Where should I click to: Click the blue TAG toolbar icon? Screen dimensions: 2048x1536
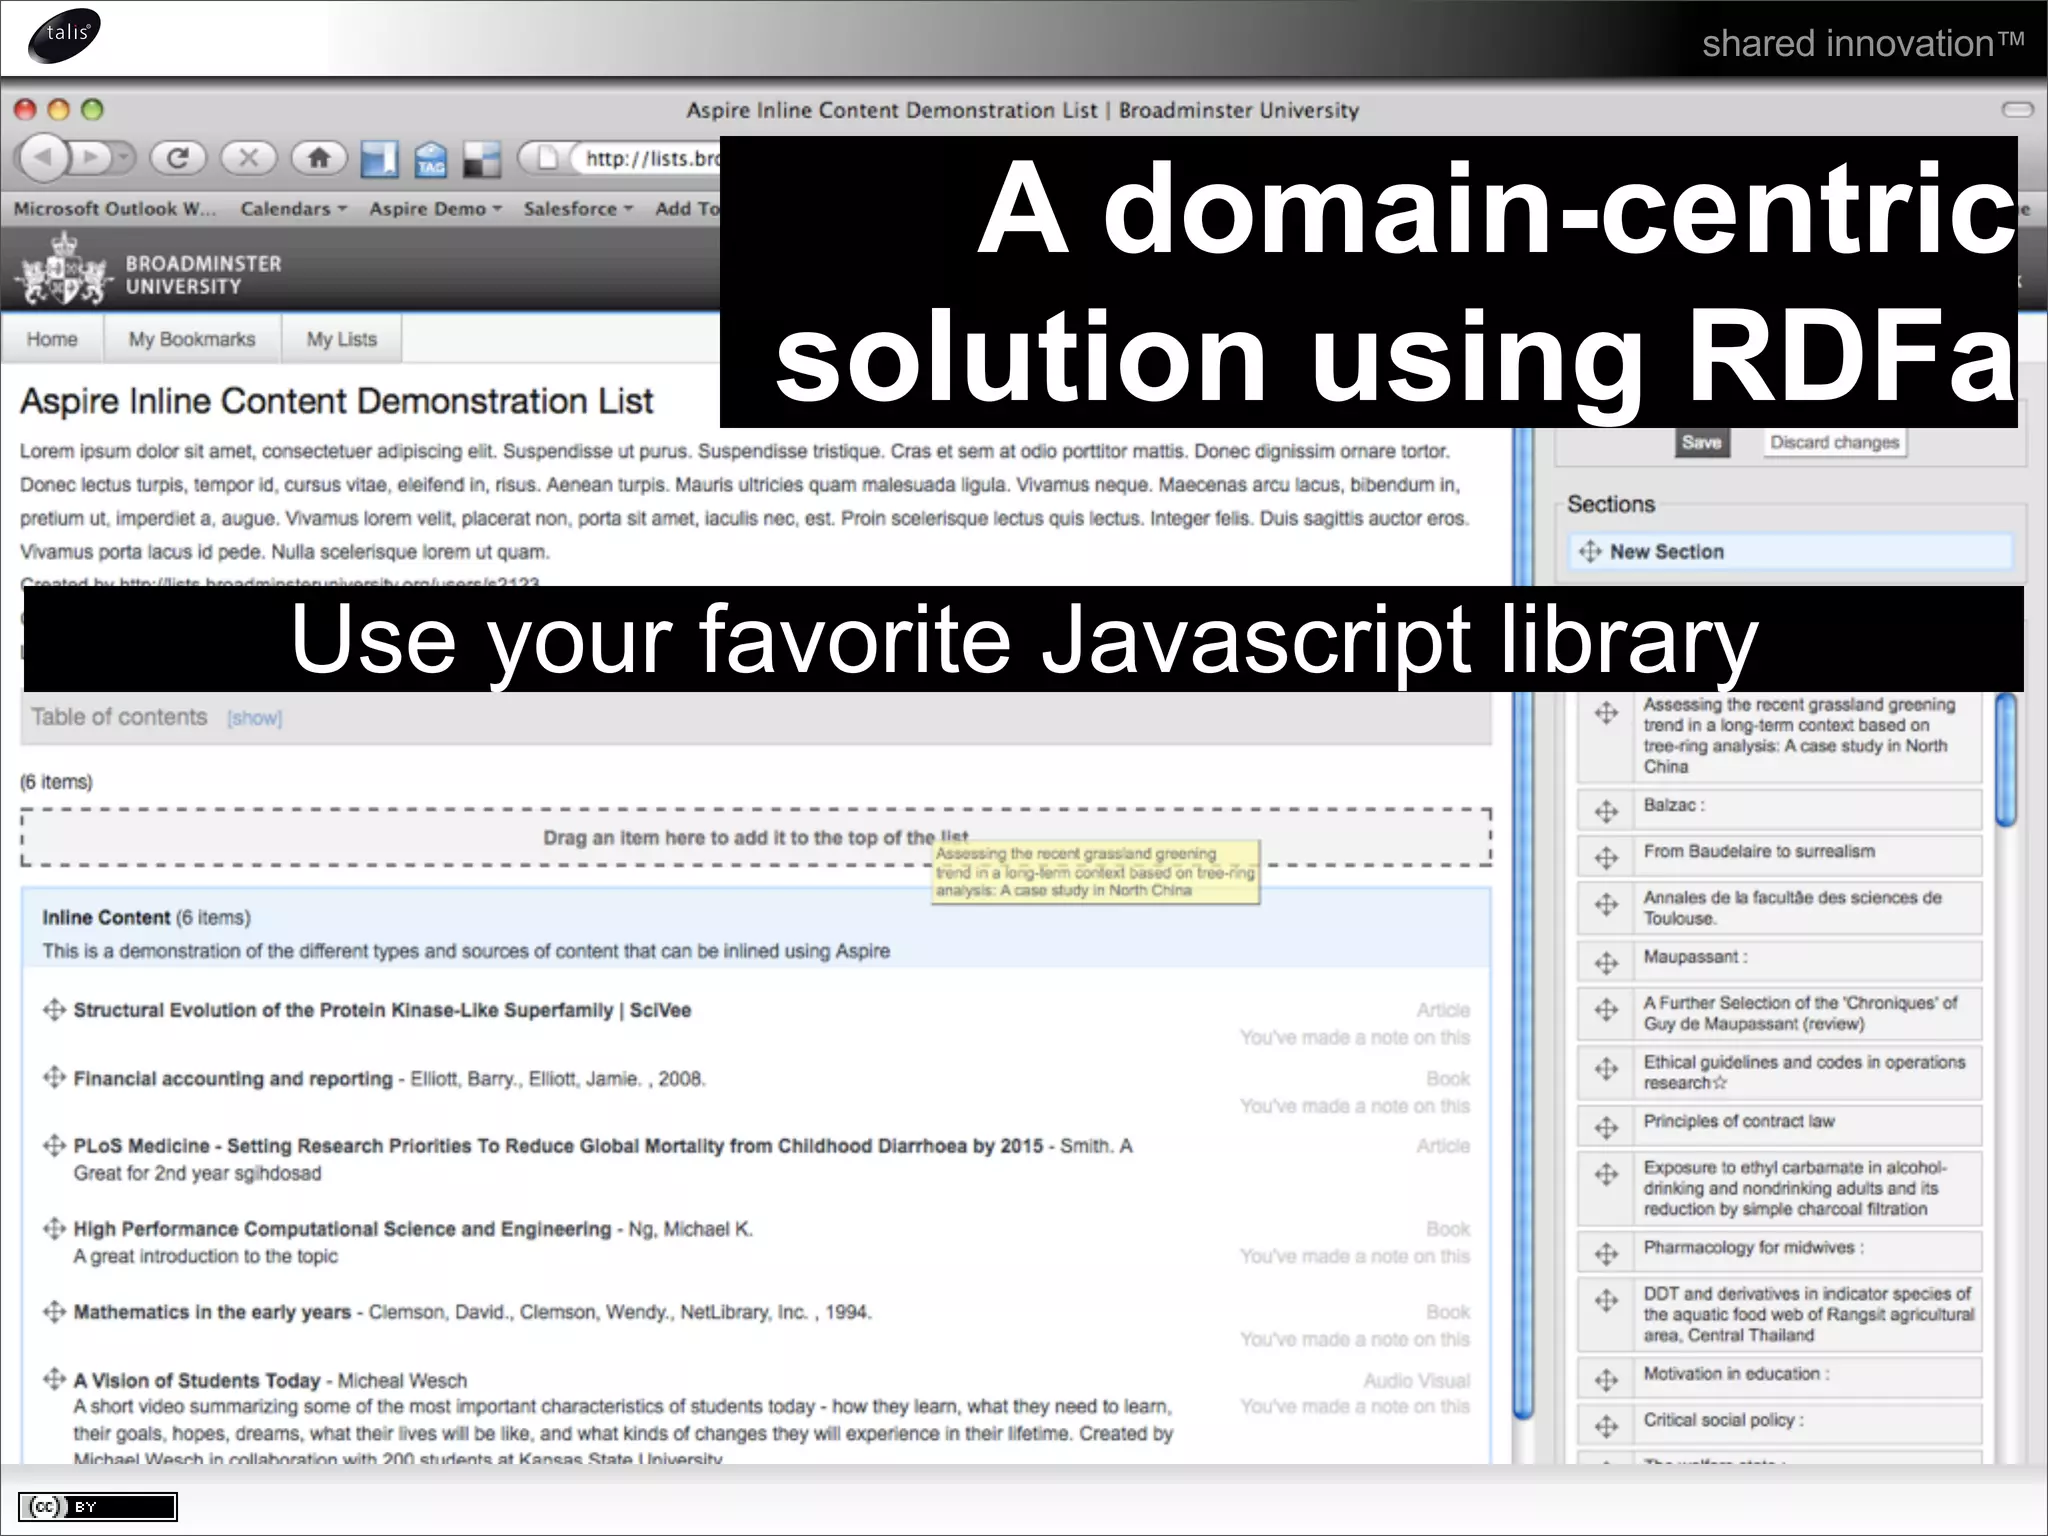tap(431, 159)
